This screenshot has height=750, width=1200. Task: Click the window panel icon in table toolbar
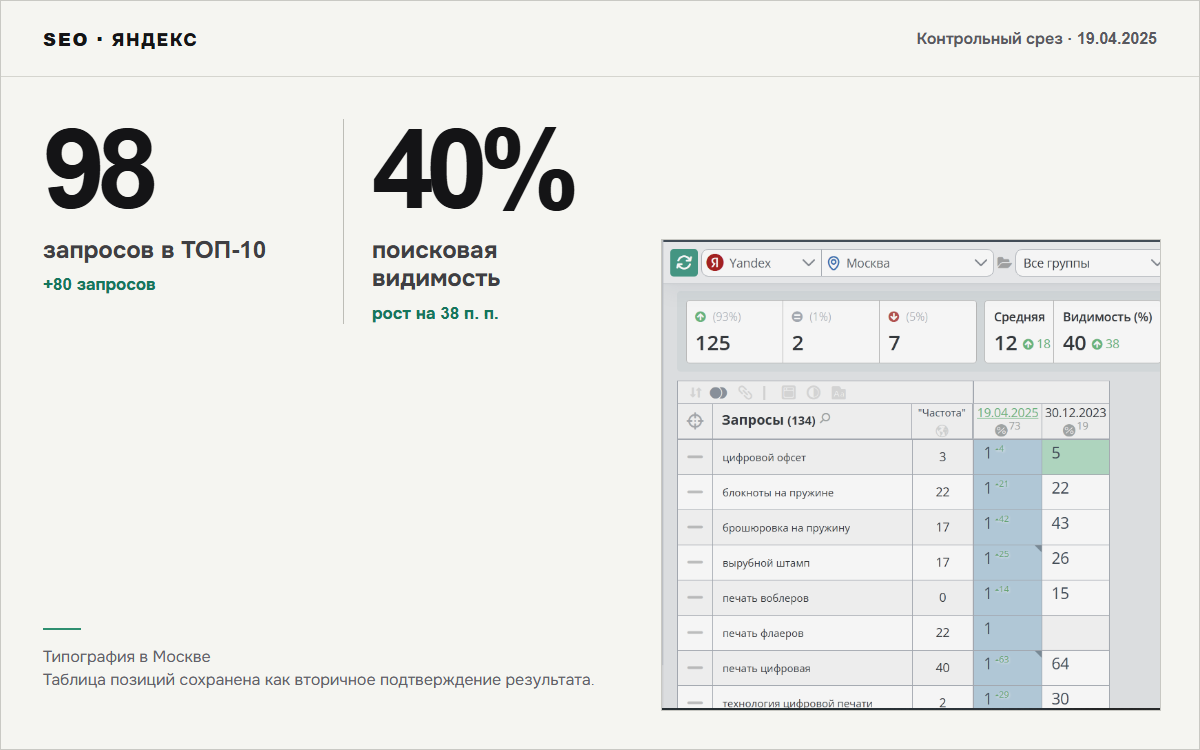(788, 393)
